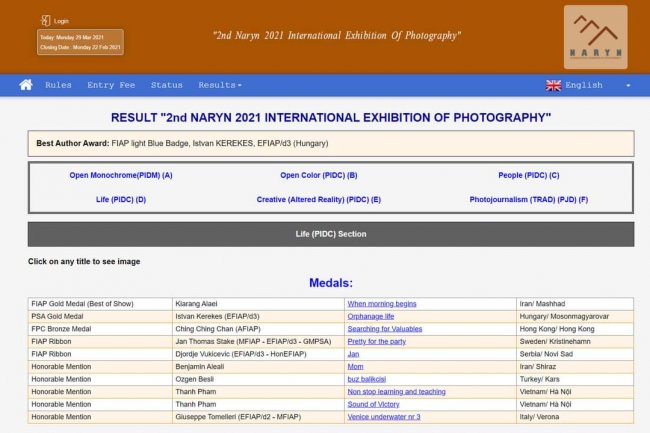The image size is (650, 433).
Task: Click the Life (PIDC) Section header bar
Action: pyautogui.click(x=330, y=234)
